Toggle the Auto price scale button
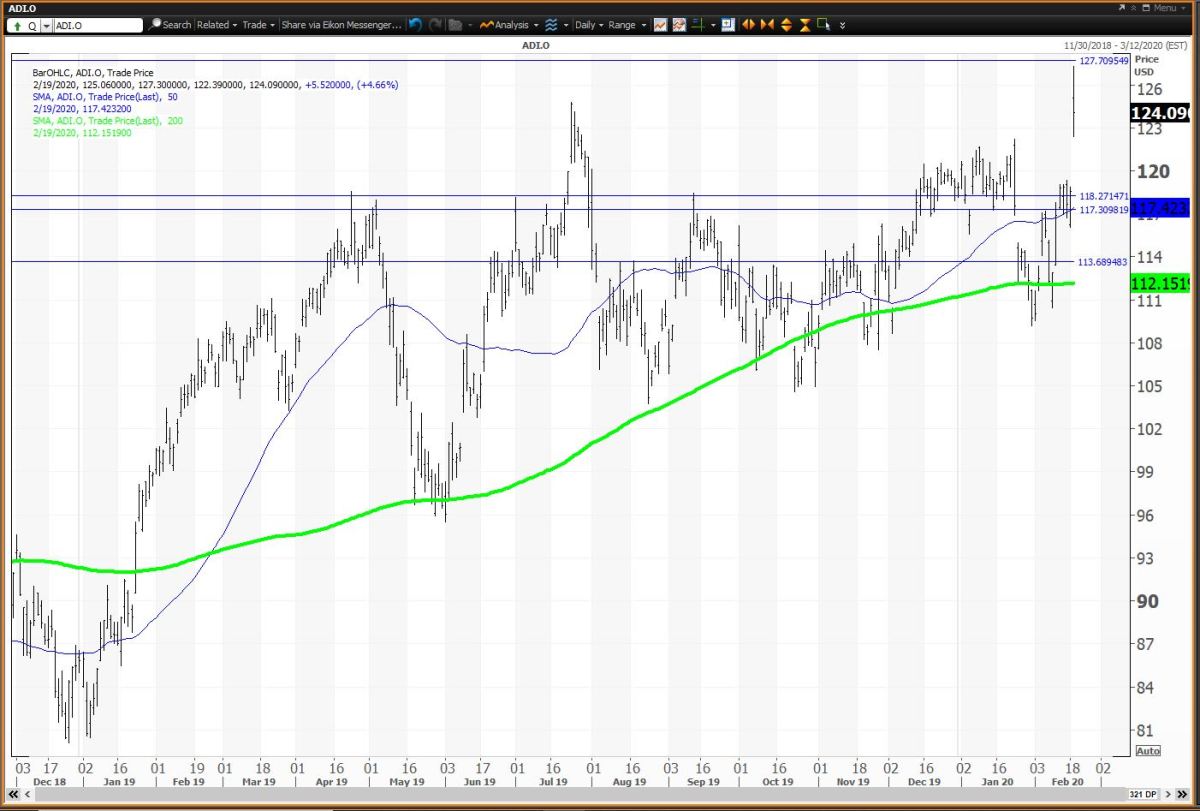 (x=1148, y=750)
